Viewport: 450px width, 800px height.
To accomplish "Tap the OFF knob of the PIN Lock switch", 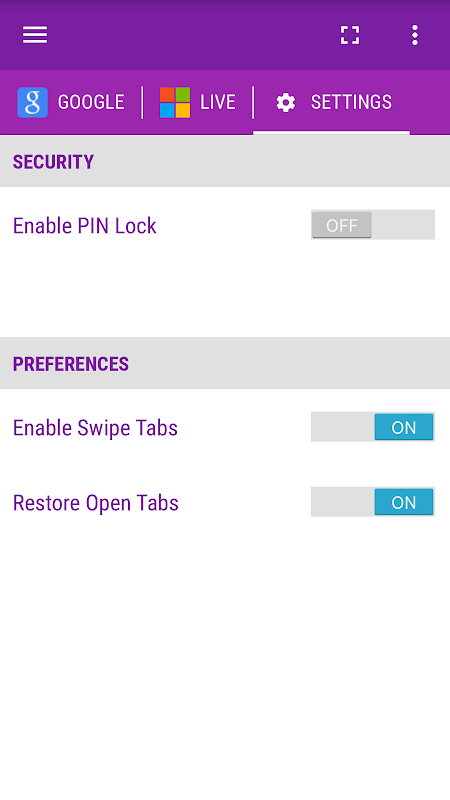I will click(342, 225).
